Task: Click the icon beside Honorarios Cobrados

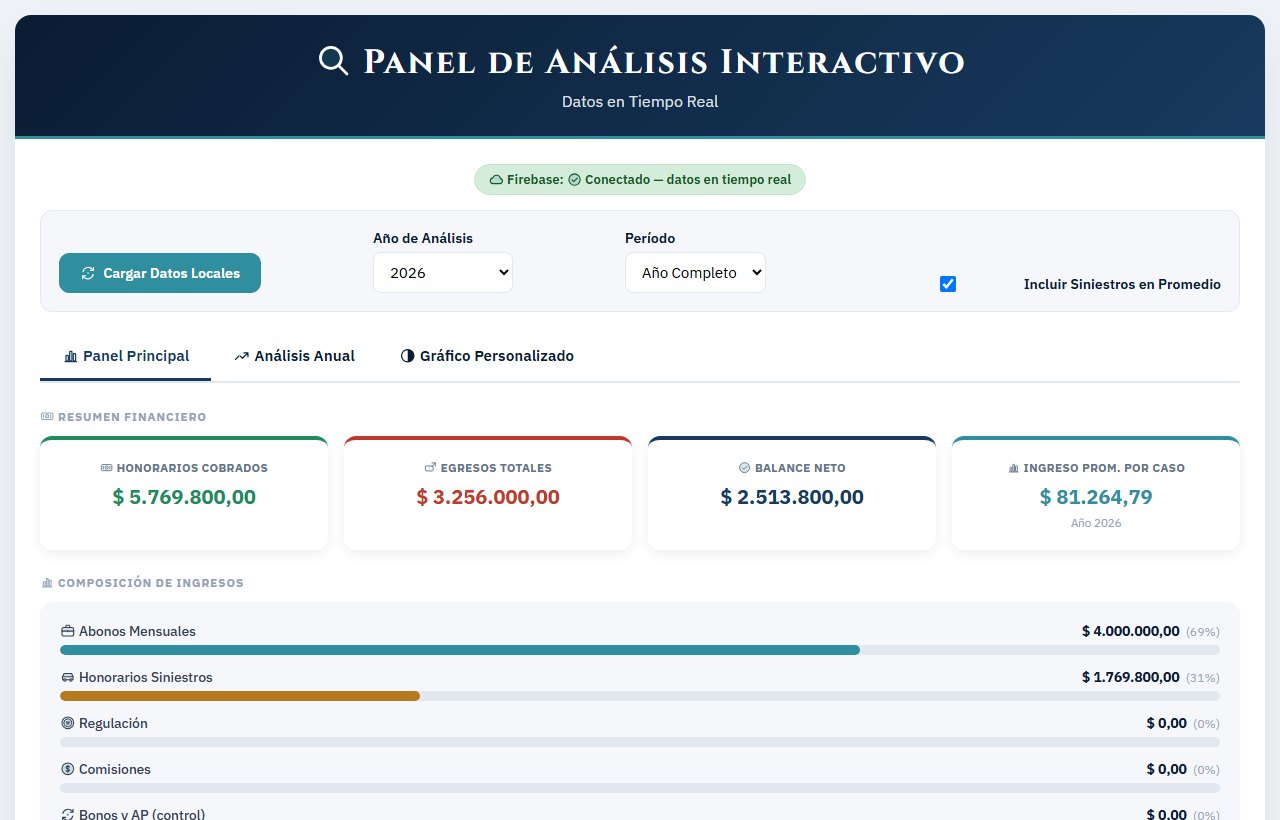Action: [x=106, y=468]
